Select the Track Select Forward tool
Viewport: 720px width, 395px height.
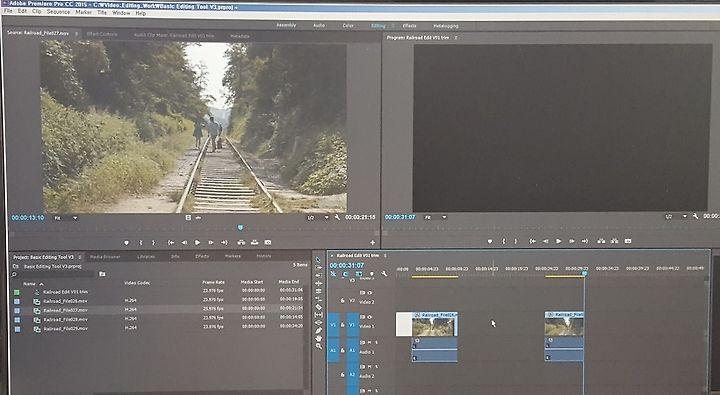pos(319,267)
